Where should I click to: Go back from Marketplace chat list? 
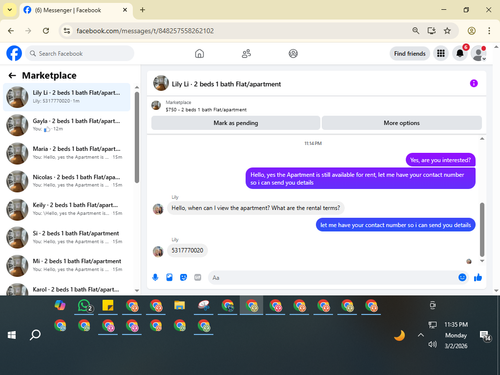click(x=12, y=76)
